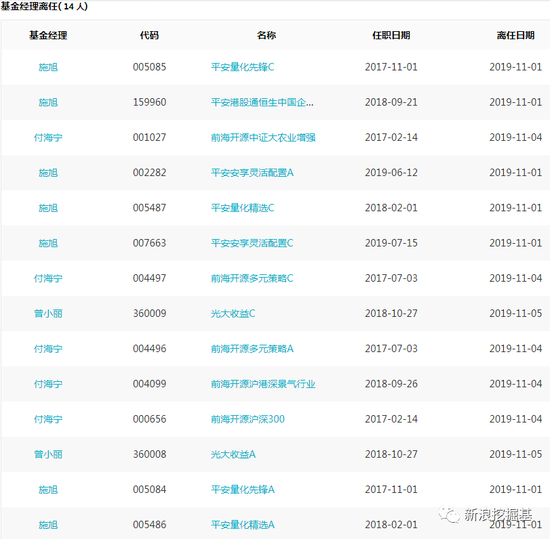Image resolution: width=550 pixels, height=539 pixels.
Task: Open fund link 平安安享灵活配置C
Action: tap(252, 243)
